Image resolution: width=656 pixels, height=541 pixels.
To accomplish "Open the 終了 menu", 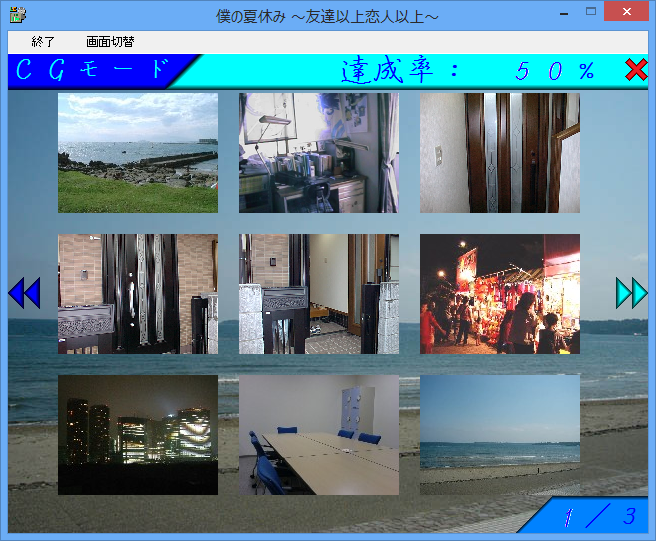I will (43, 42).
